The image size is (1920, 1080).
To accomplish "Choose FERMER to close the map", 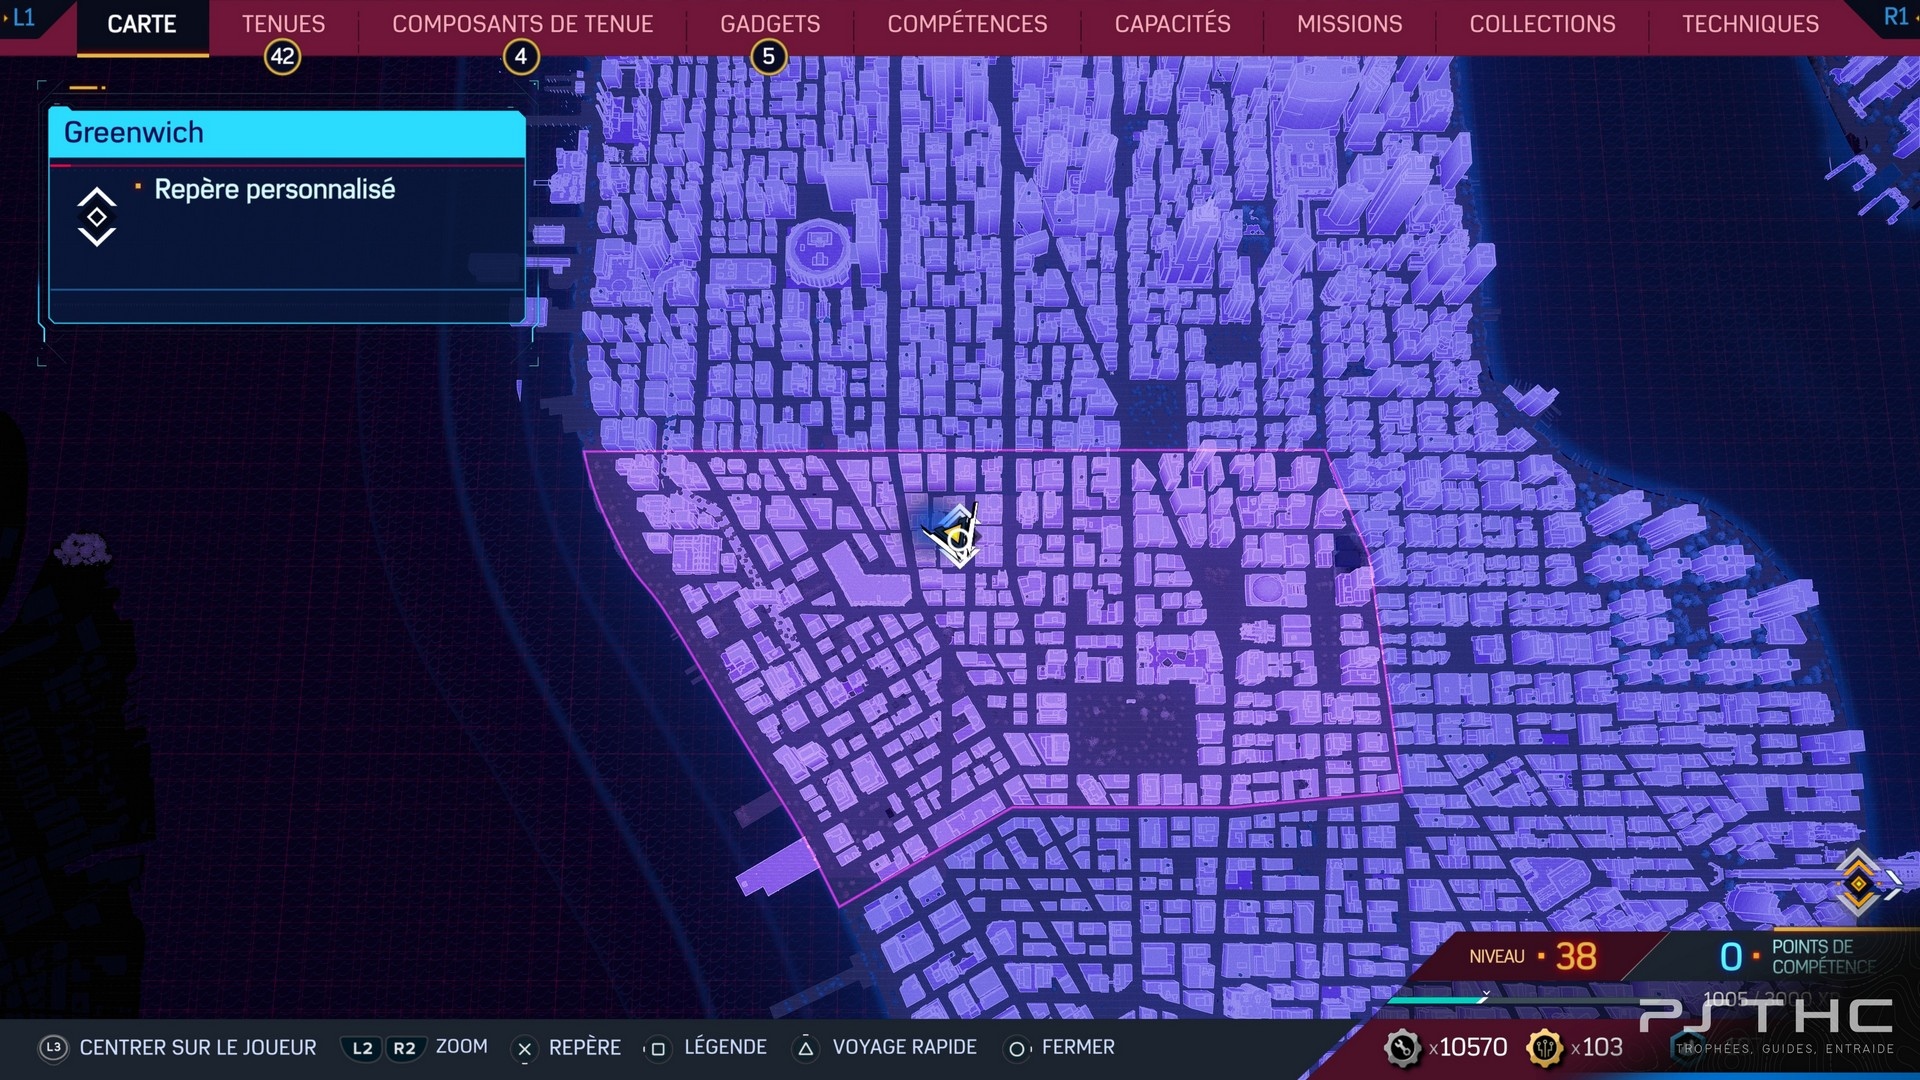I will tap(1078, 1047).
